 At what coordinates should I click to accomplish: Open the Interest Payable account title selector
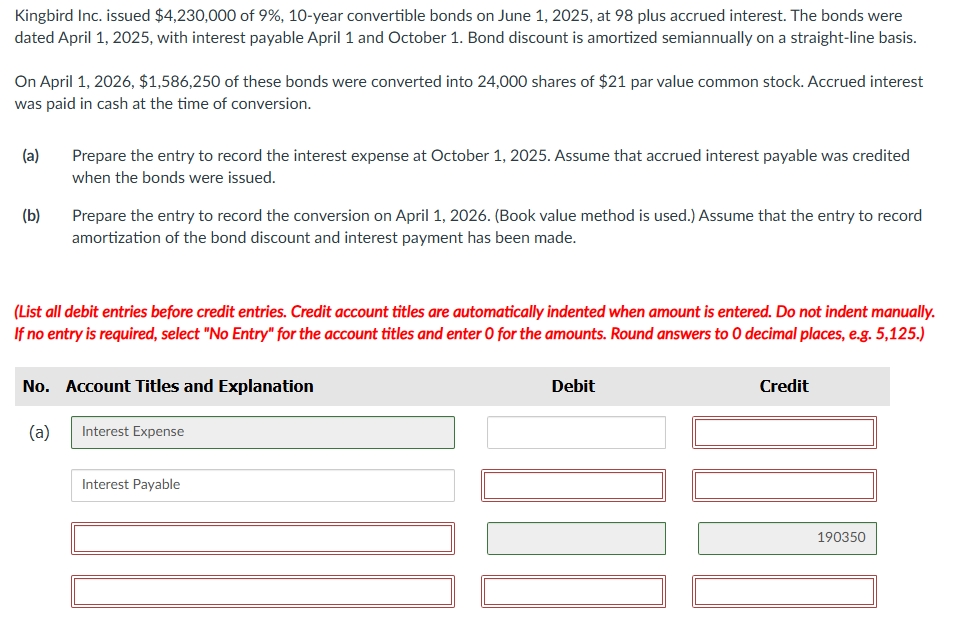262,485
